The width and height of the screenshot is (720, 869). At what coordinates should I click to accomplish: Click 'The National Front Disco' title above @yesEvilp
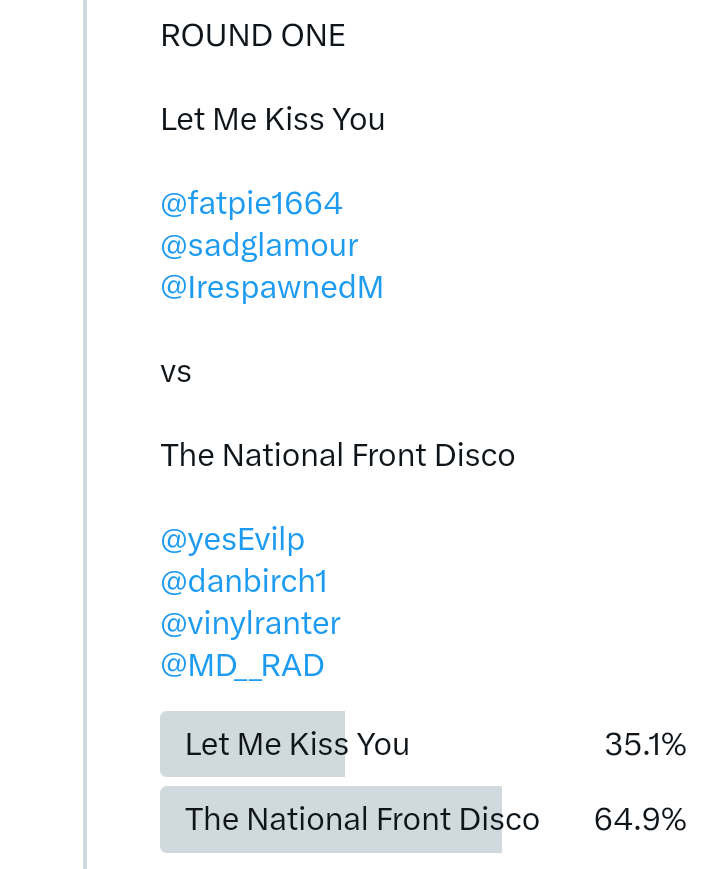pos(337,456)
